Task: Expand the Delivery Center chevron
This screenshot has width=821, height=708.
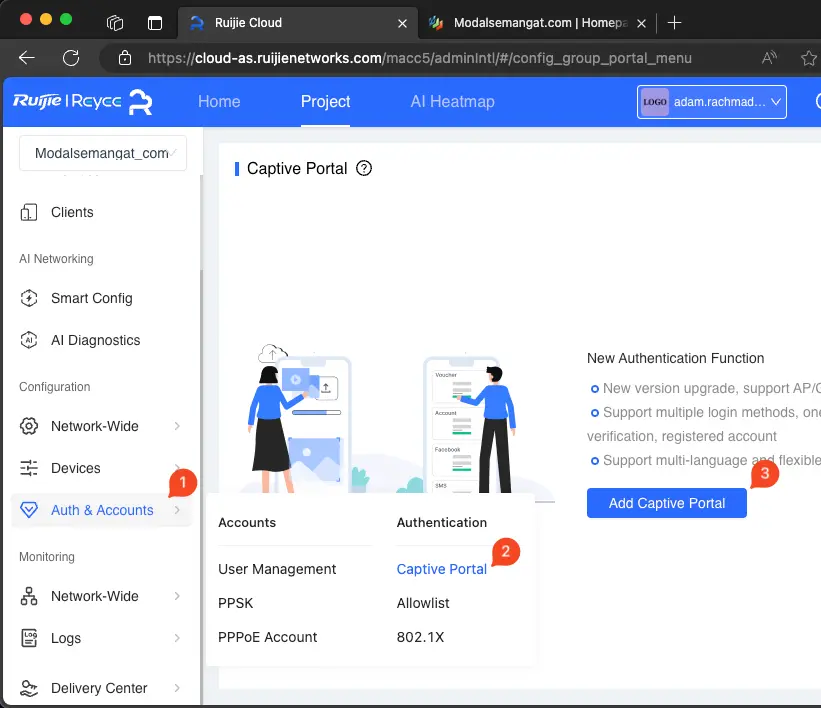Action: pos(177,688)
